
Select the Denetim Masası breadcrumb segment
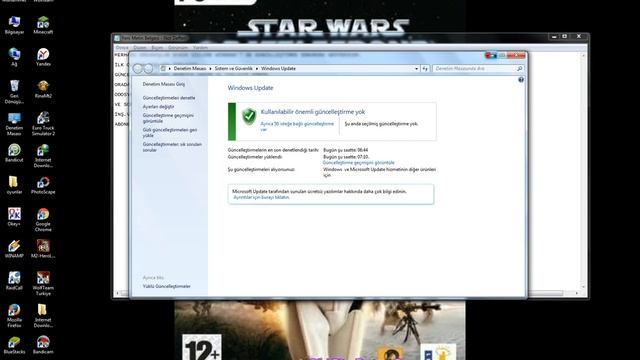[190, 69]
